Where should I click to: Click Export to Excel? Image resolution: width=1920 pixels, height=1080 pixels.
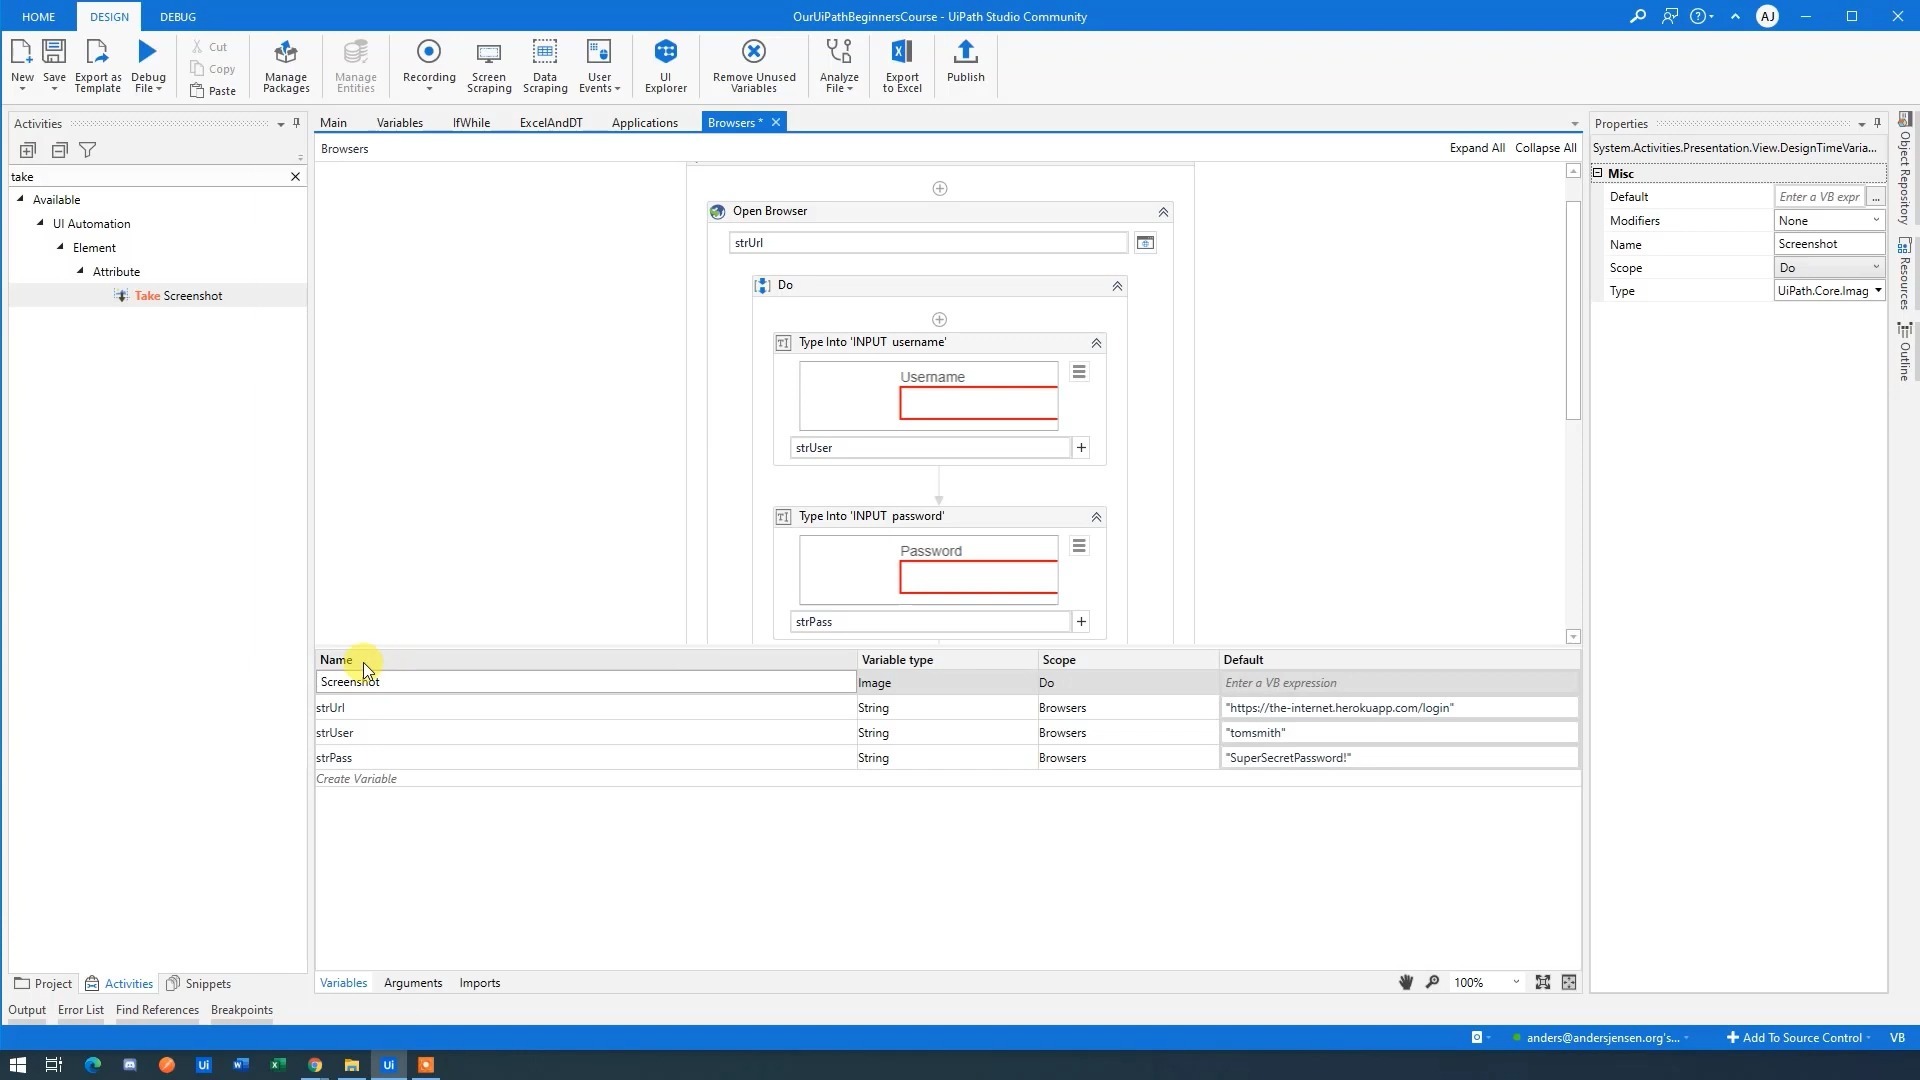coord(902,66)
